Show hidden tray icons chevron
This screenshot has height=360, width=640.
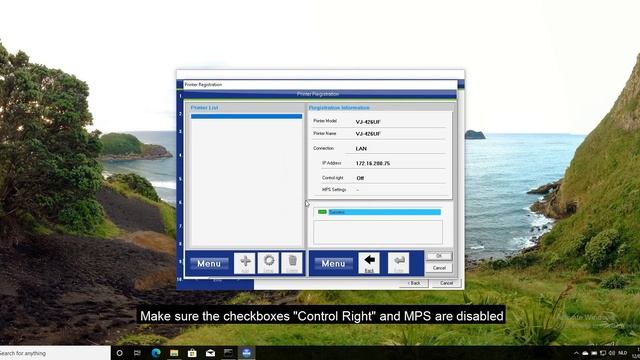pos(576,353)
